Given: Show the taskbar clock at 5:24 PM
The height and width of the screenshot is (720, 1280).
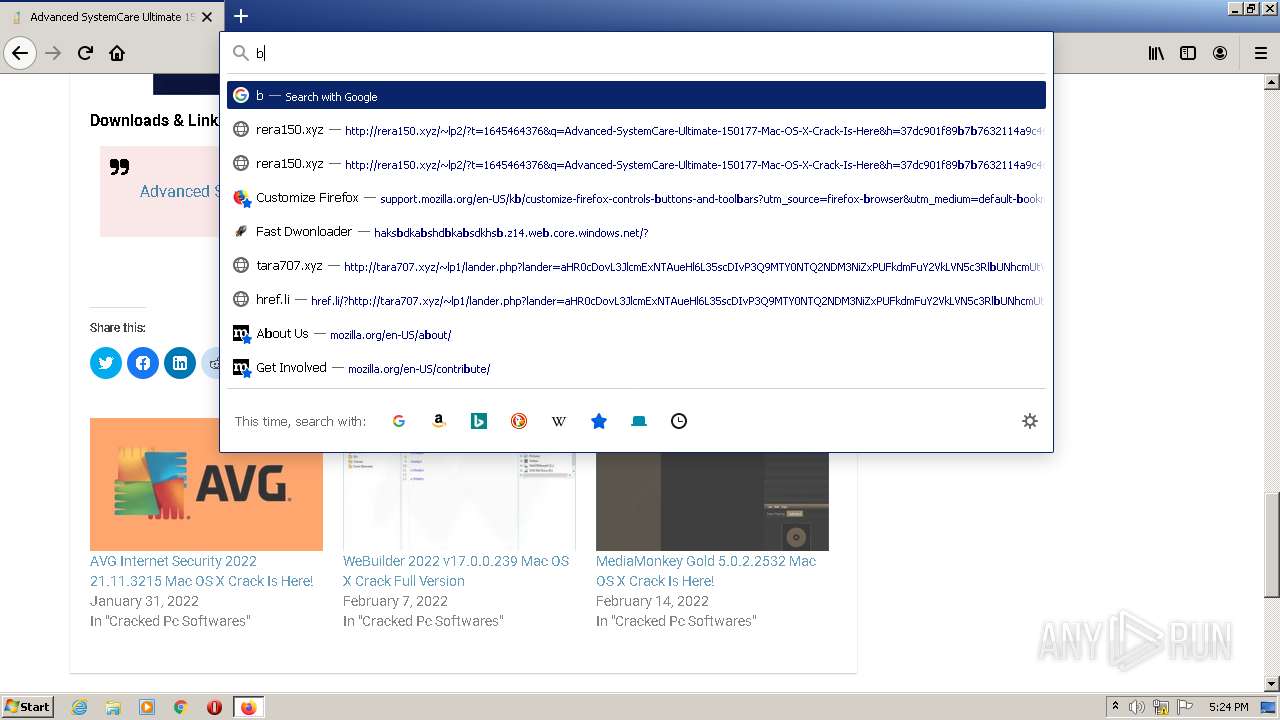Looking at the screenshot, I should coord(1228,707).
